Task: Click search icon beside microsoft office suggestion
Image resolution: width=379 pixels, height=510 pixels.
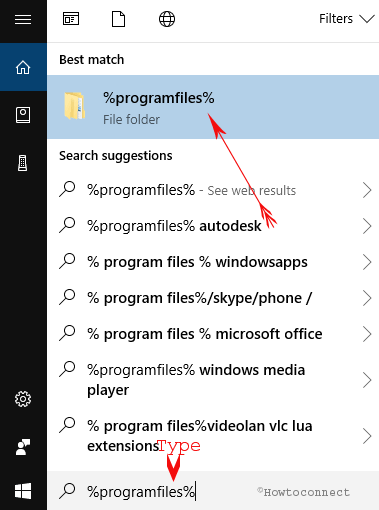Action: [67, 333]
